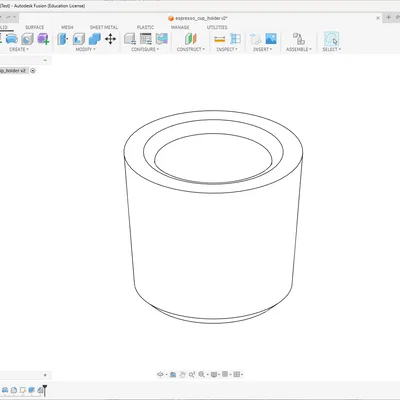
Task: Open a new design tab with plus
Action: click(388, 17)
